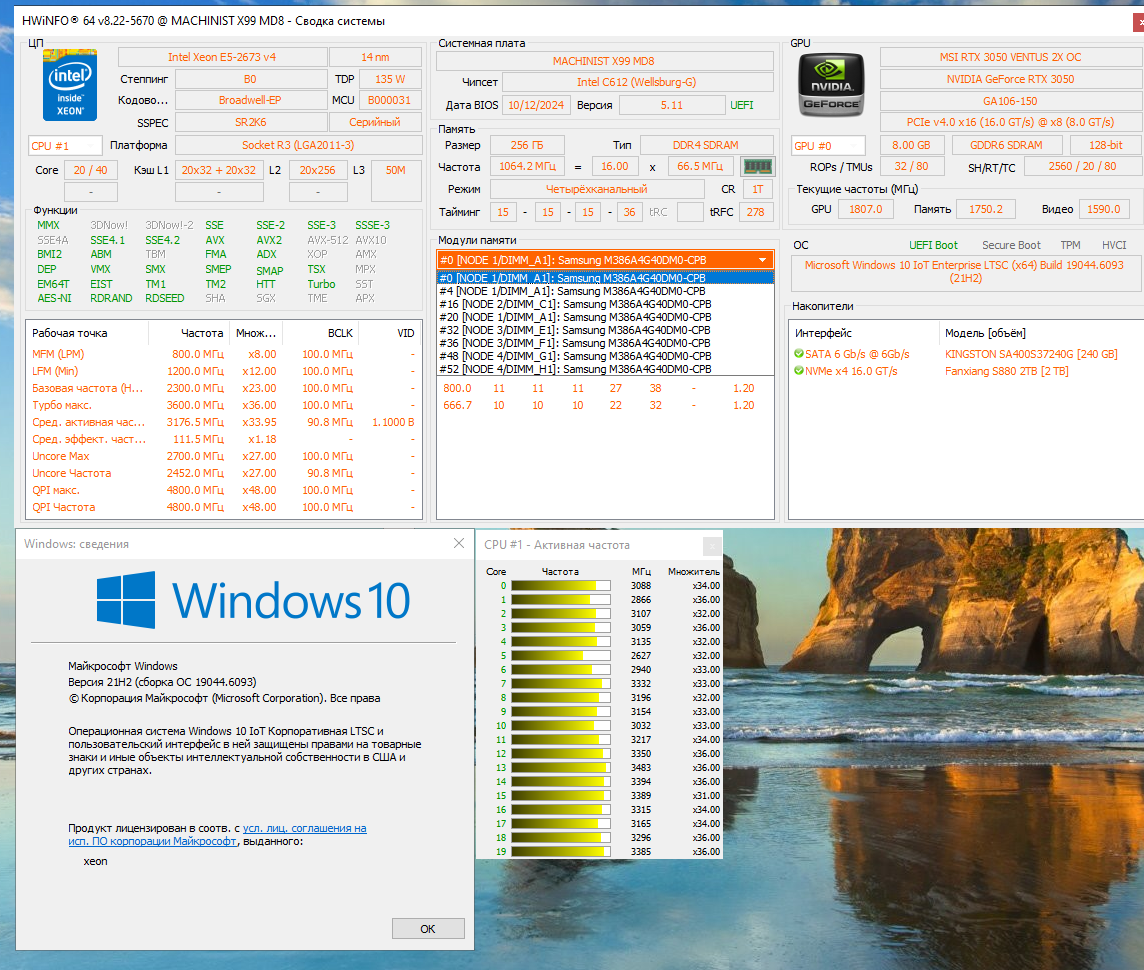Open the CPU #1 selector dropdown
The height and width of the screenshot is (970, 1144).
(65, 146)
